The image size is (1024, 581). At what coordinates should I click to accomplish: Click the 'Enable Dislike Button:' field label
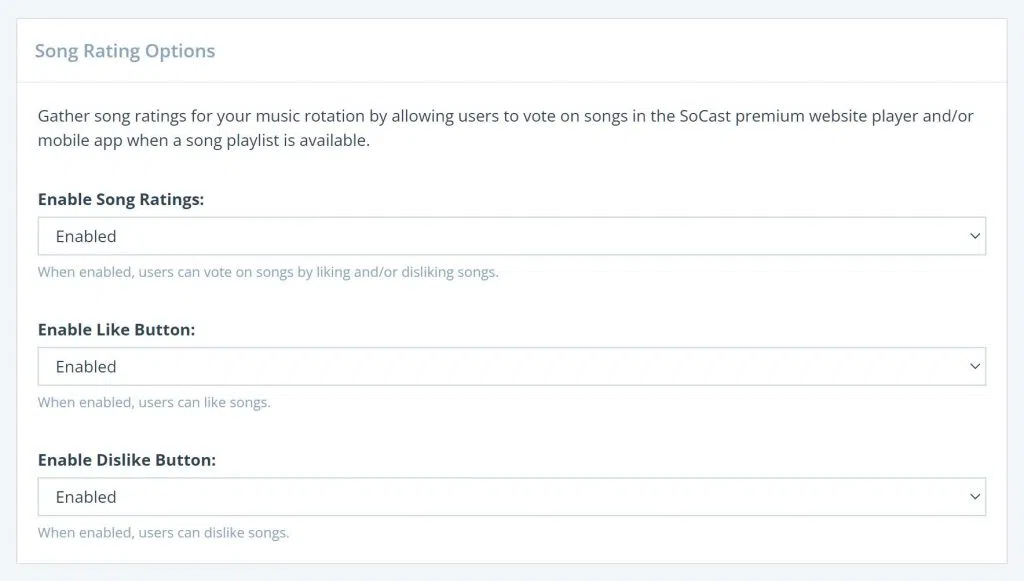127,460
